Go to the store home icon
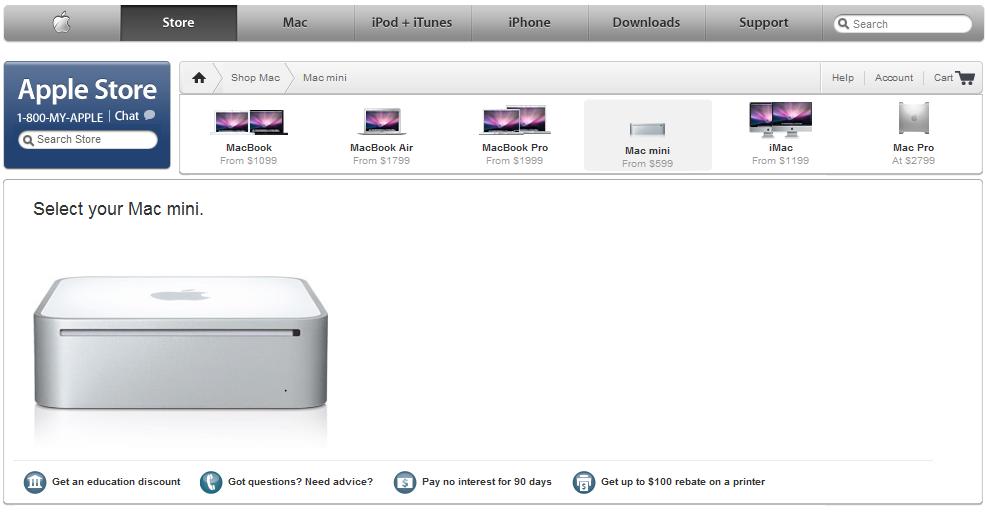987x512 pixels. [199, 77]
